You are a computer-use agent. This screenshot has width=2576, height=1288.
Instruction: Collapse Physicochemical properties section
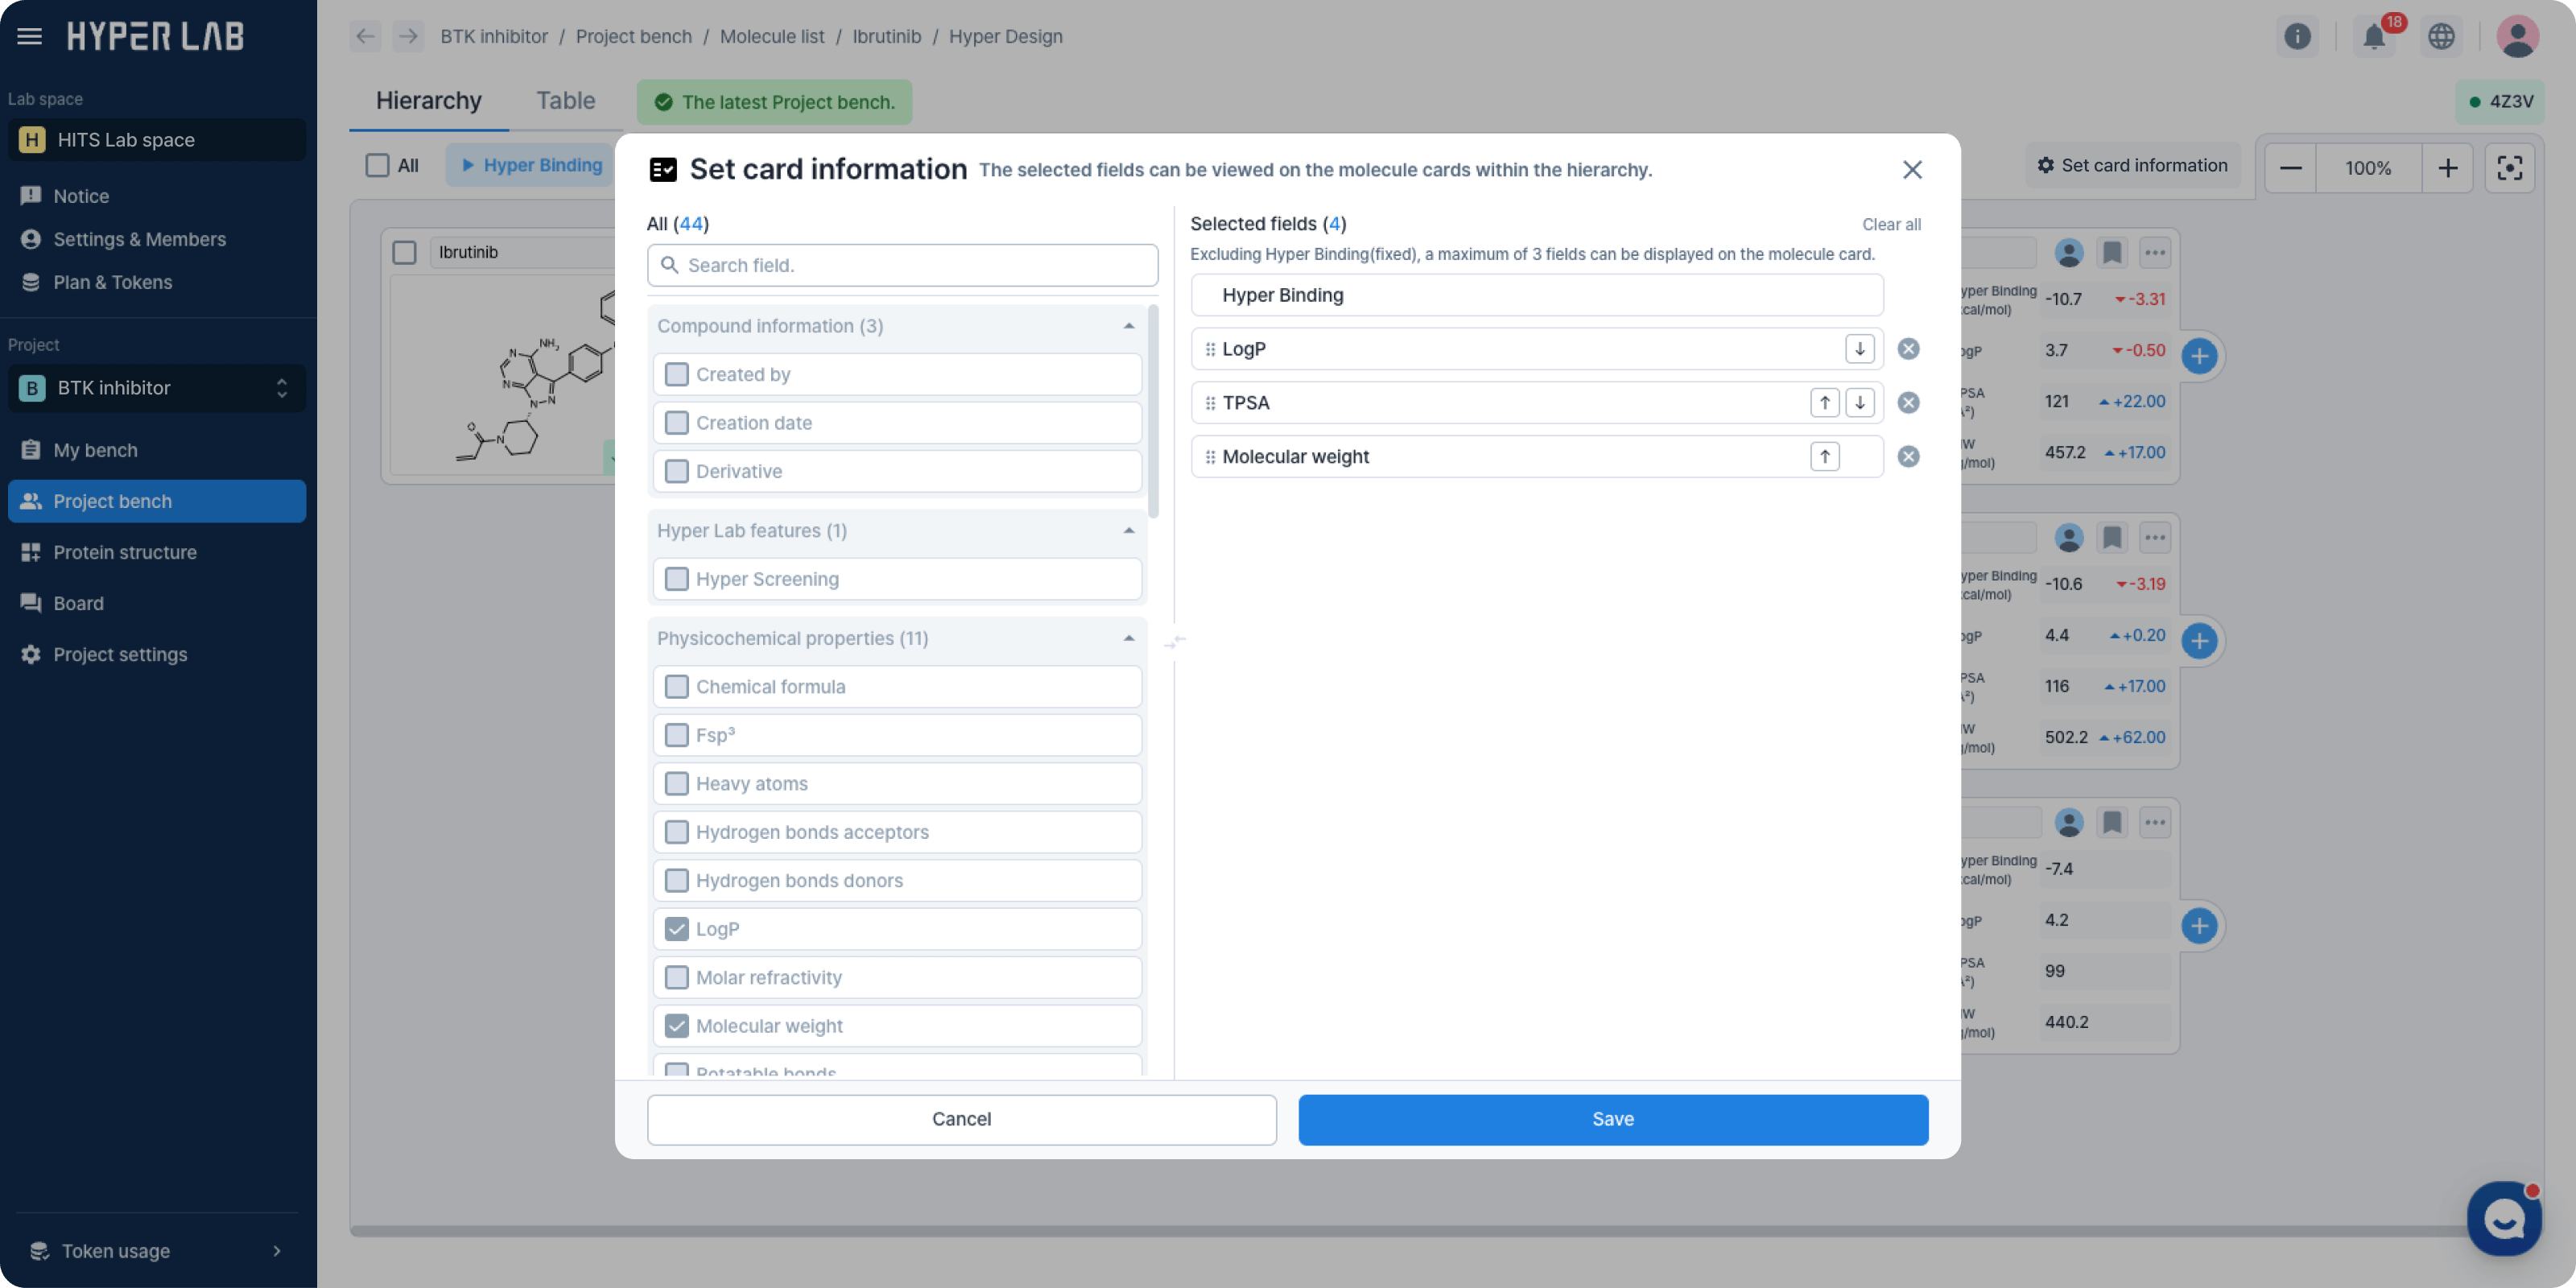(x=1128, y=639)
